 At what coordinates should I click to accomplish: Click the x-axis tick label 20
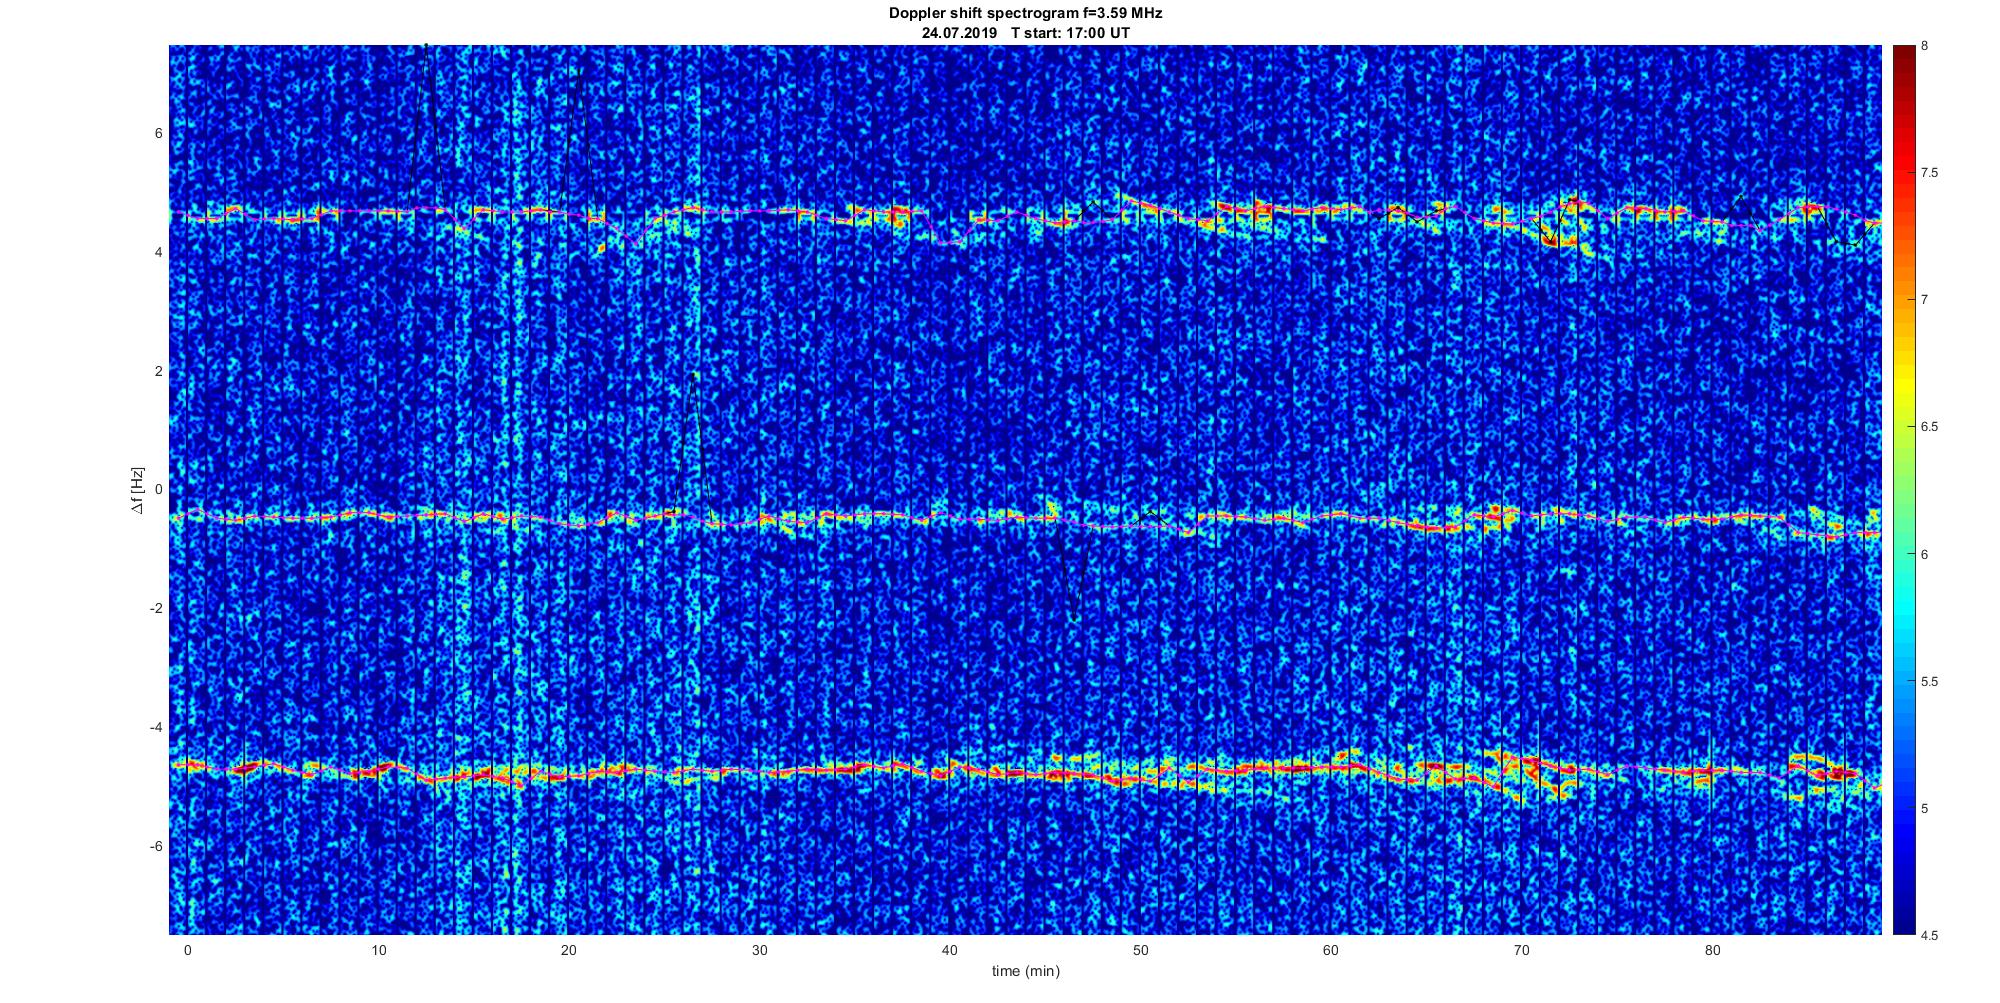coord(568,950)
